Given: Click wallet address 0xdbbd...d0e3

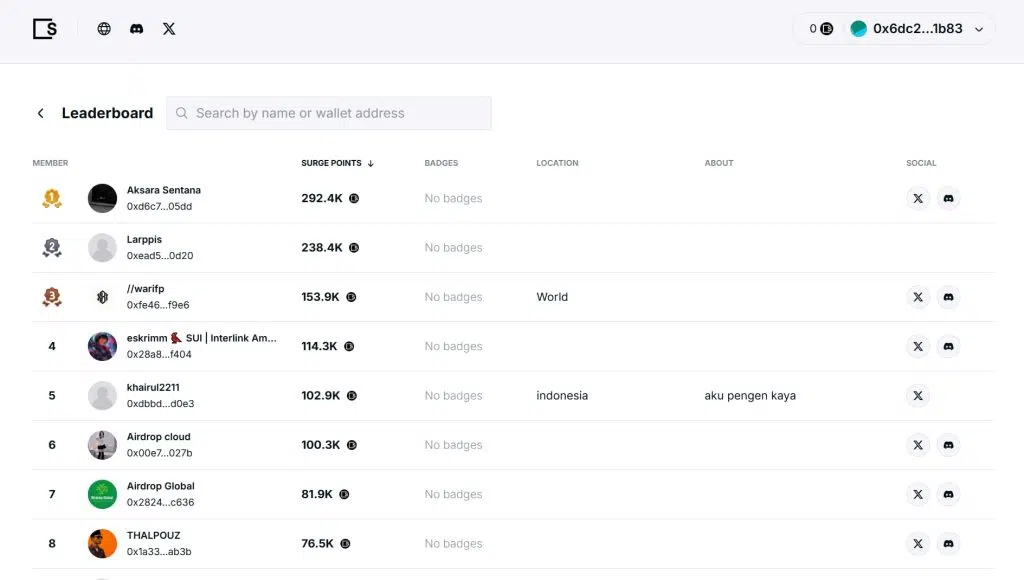Looking at the screenshot, I should click(161, 404).
